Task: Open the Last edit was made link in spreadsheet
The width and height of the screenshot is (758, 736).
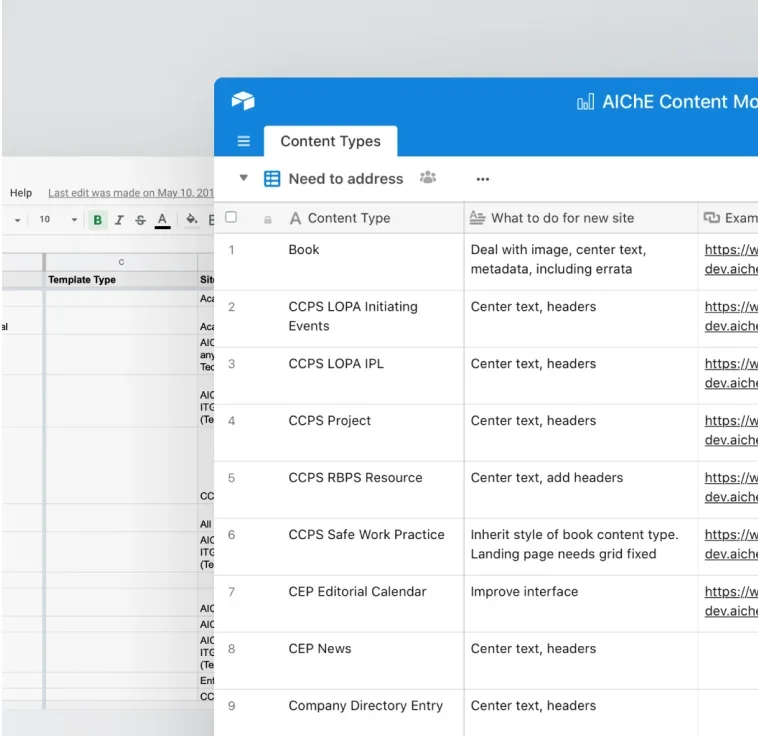Action: pos(131,193)
